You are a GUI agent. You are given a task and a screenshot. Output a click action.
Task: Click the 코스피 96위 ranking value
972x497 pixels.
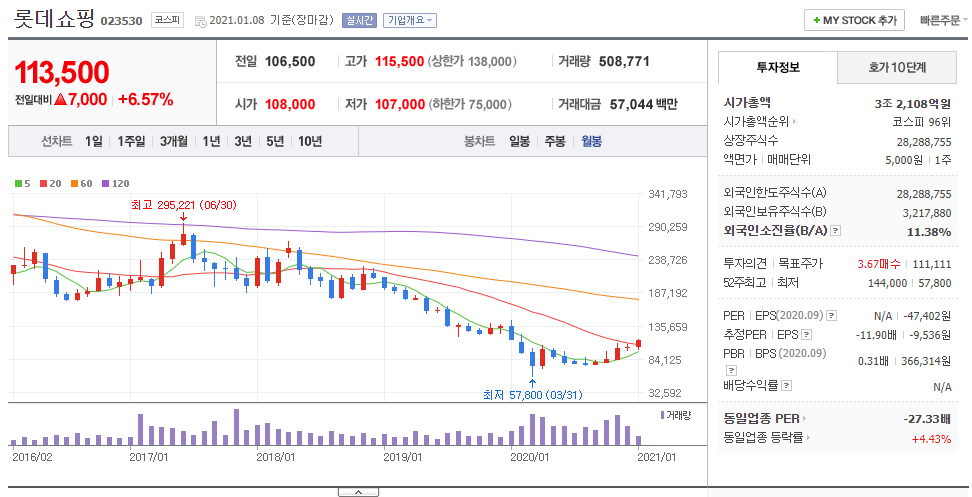click(922, 122)
